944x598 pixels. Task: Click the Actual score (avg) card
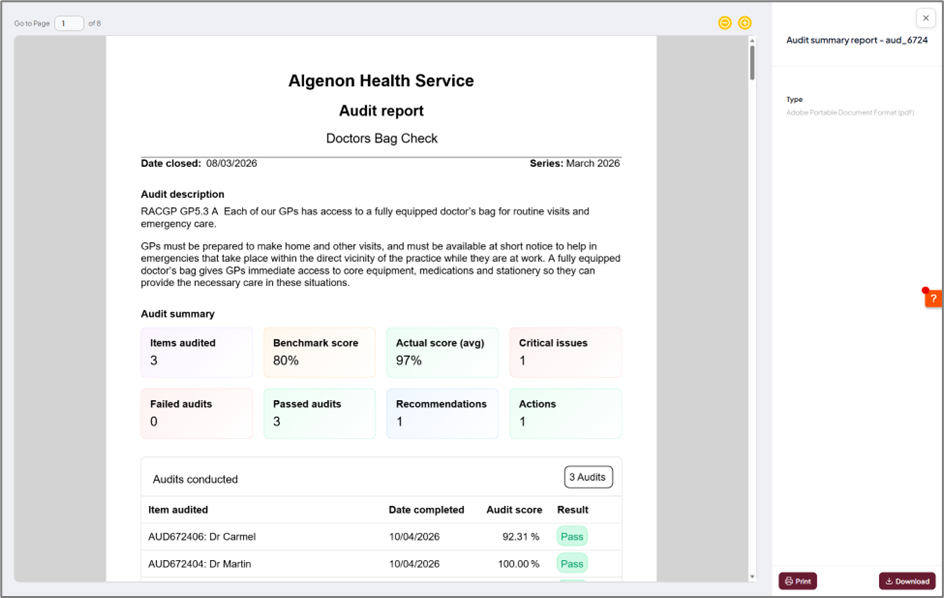tap(442, 352)
